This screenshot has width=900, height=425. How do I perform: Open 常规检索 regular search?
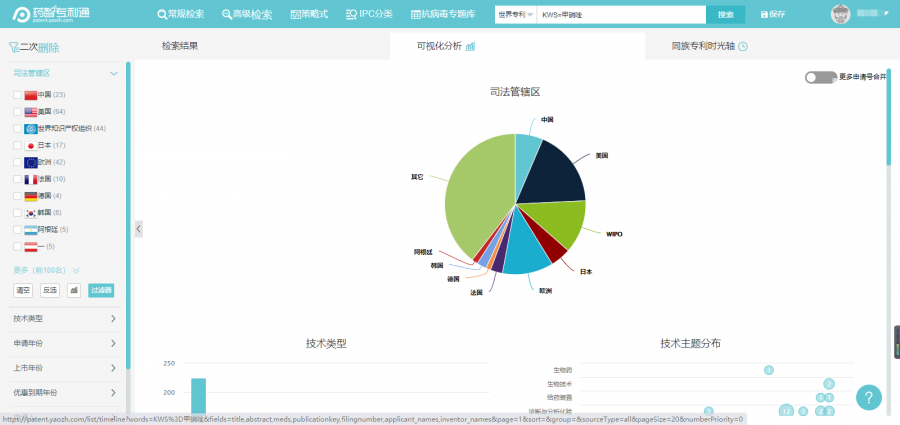pyautogui.click(x=183, y=15)
